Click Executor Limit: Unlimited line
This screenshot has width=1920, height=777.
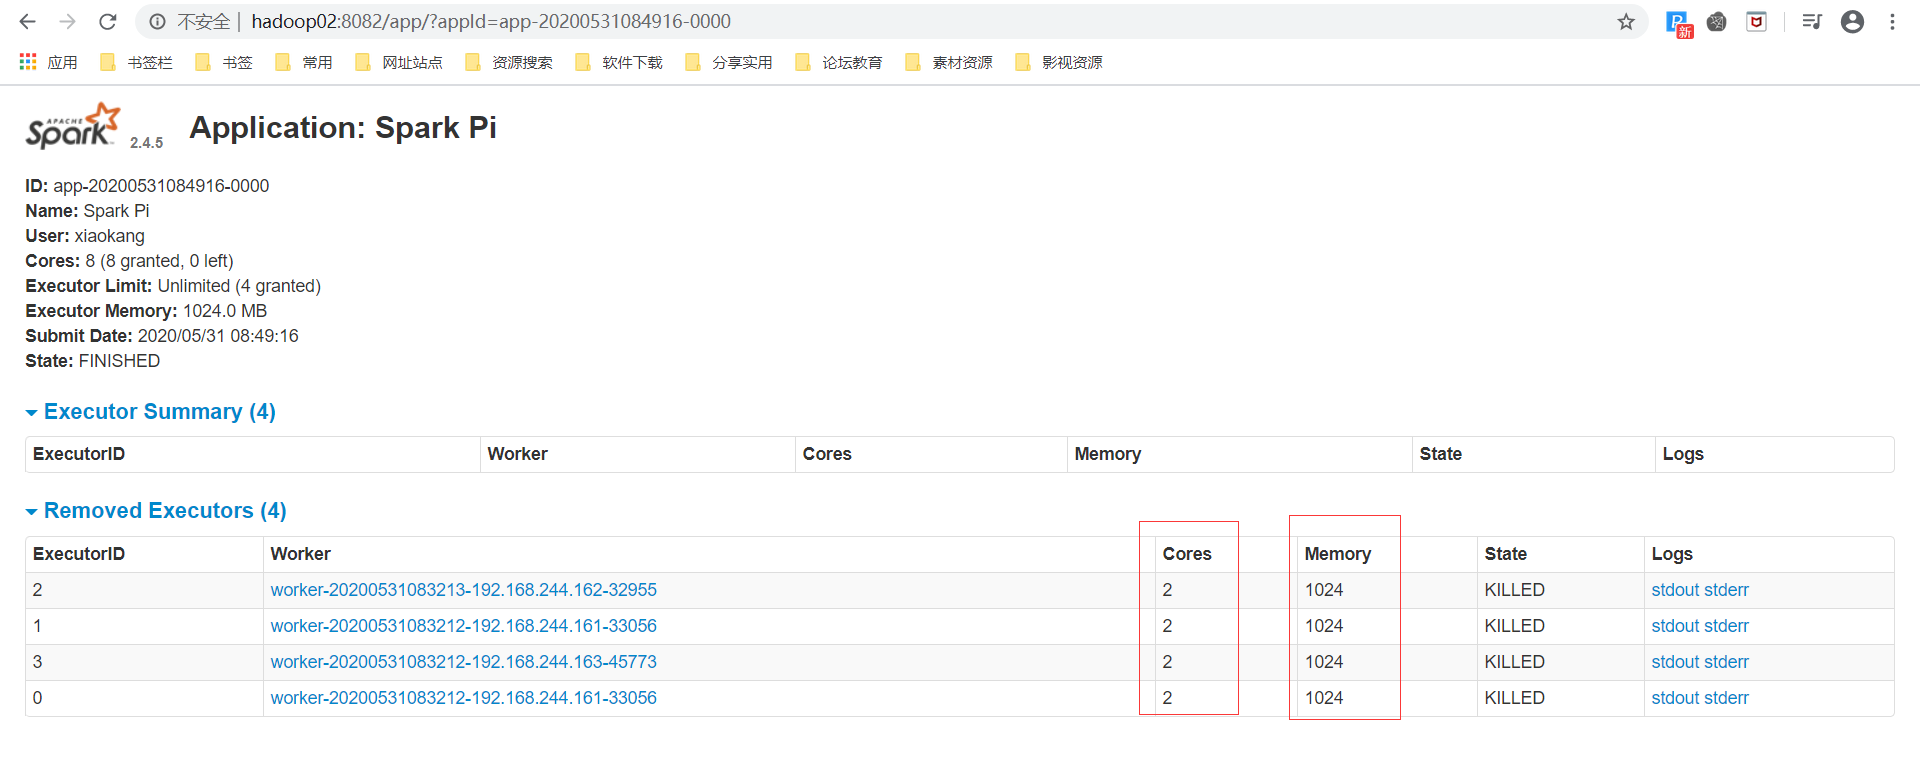[173, 286]
